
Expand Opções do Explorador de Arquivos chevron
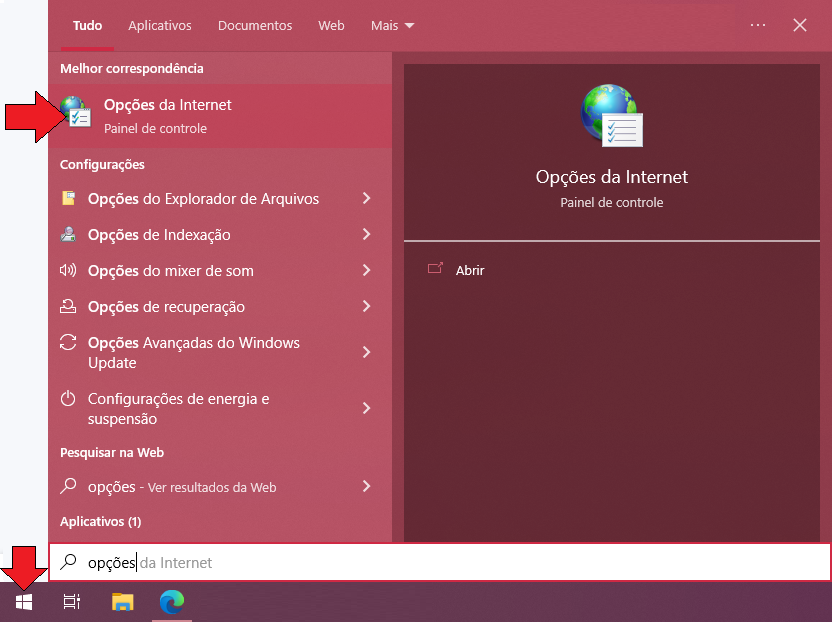[x=366, y=198]
